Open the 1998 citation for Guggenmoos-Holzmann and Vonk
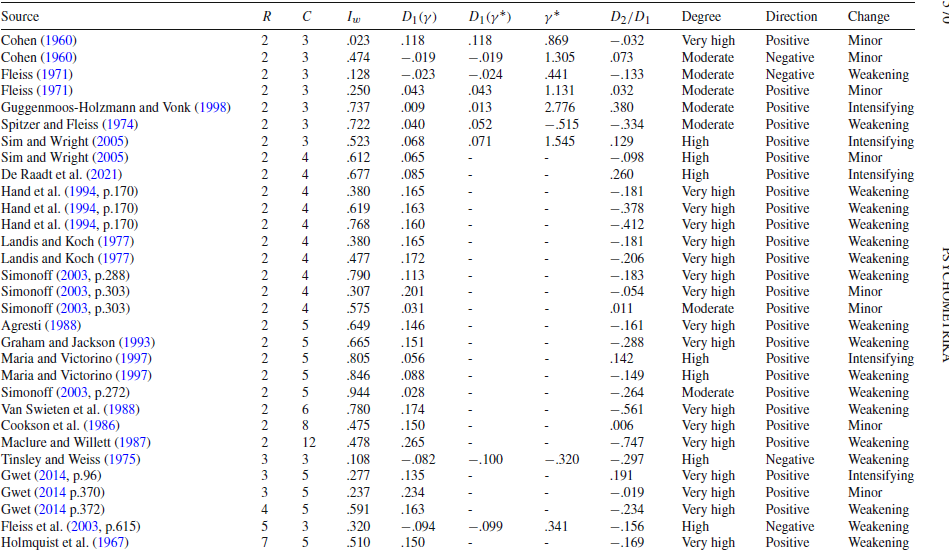 tap(212, 108)
